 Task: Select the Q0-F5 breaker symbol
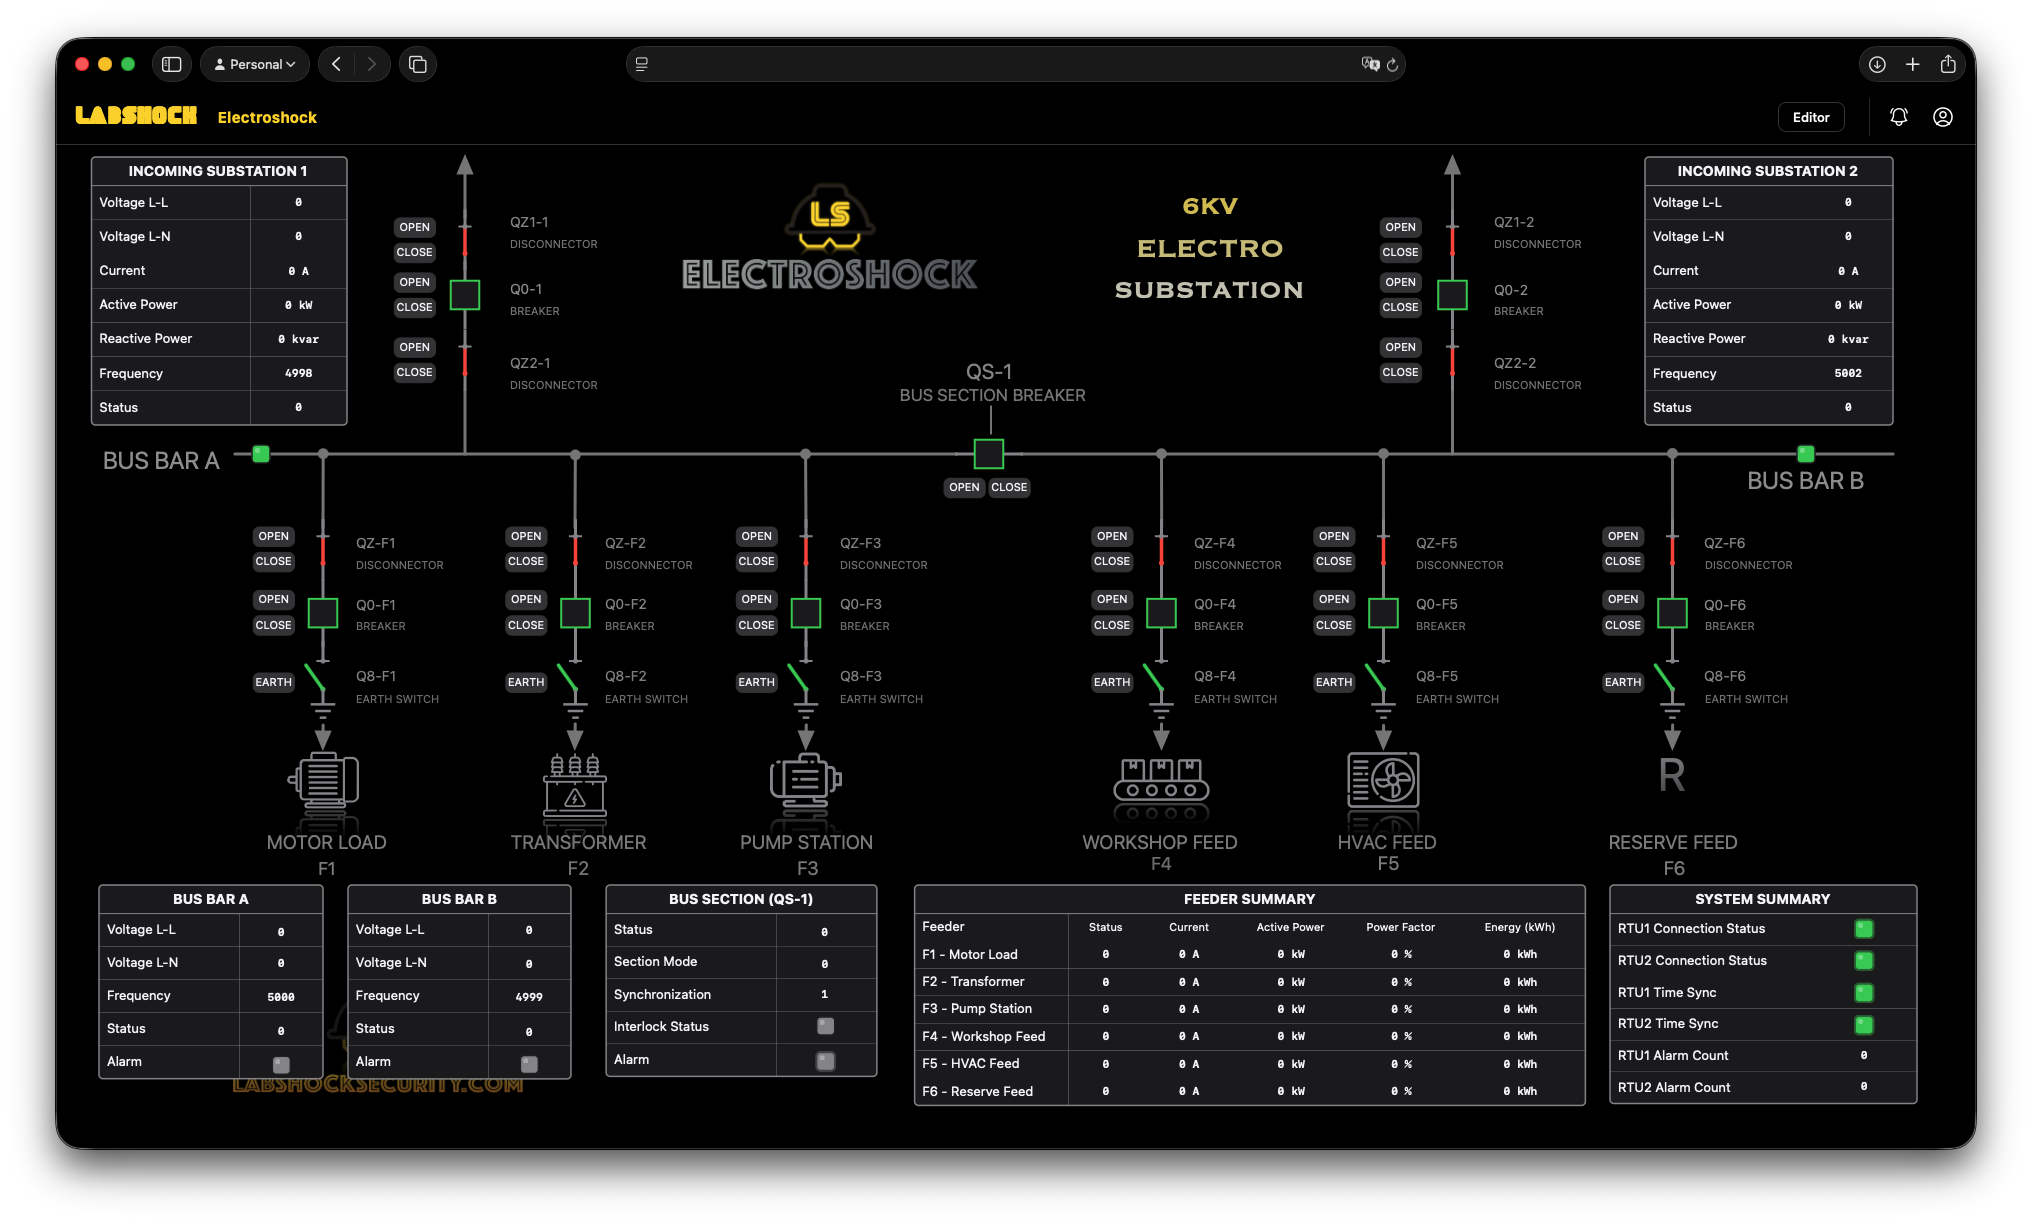[1383, 612]
